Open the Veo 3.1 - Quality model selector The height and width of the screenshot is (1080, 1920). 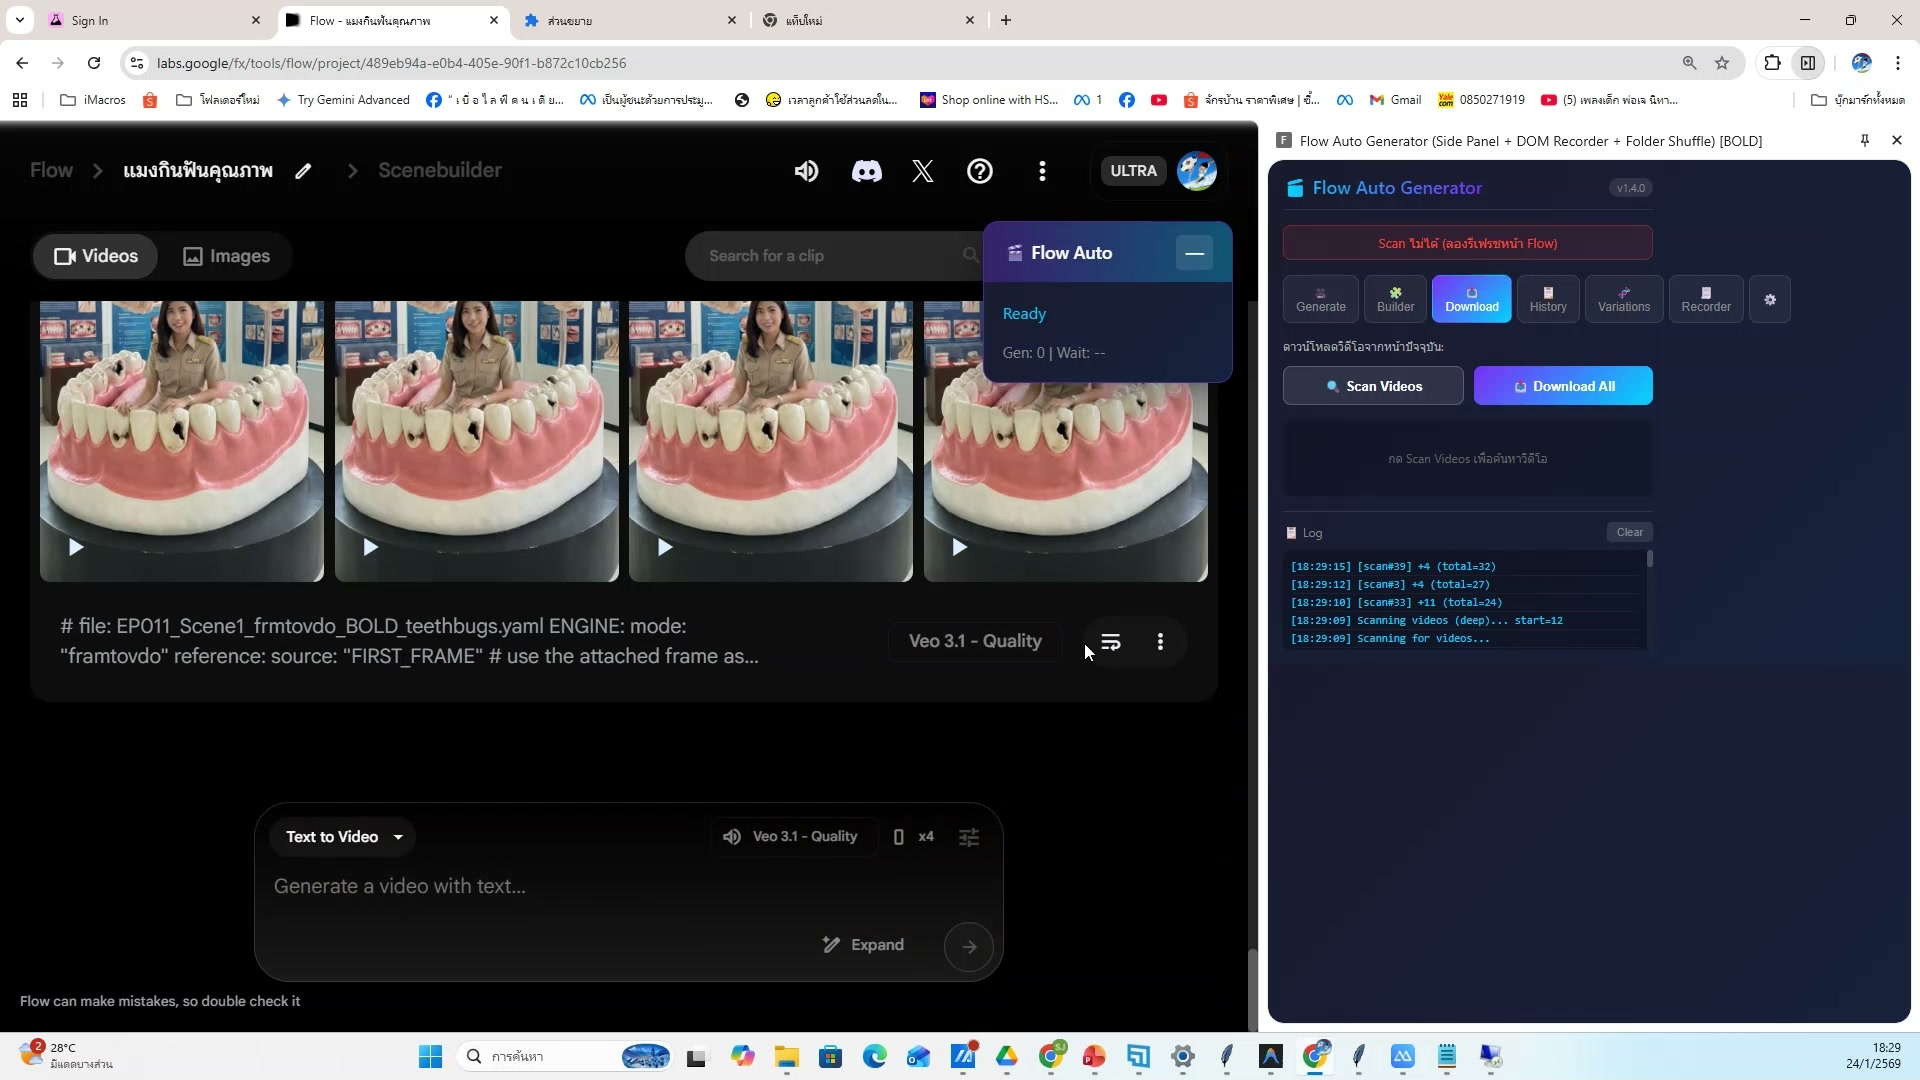pos(791,837)
